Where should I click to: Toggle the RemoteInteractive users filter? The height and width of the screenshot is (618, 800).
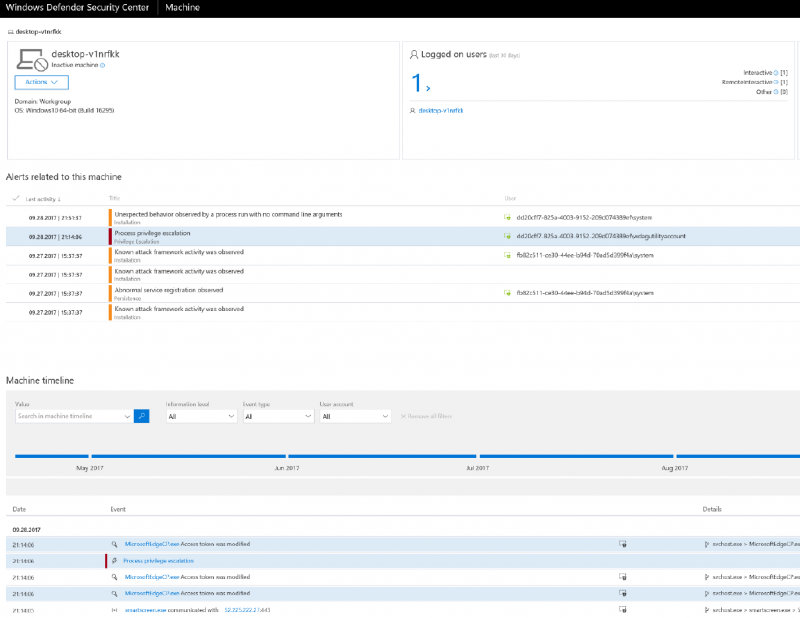pyautogui.click(x=775, y=81)
